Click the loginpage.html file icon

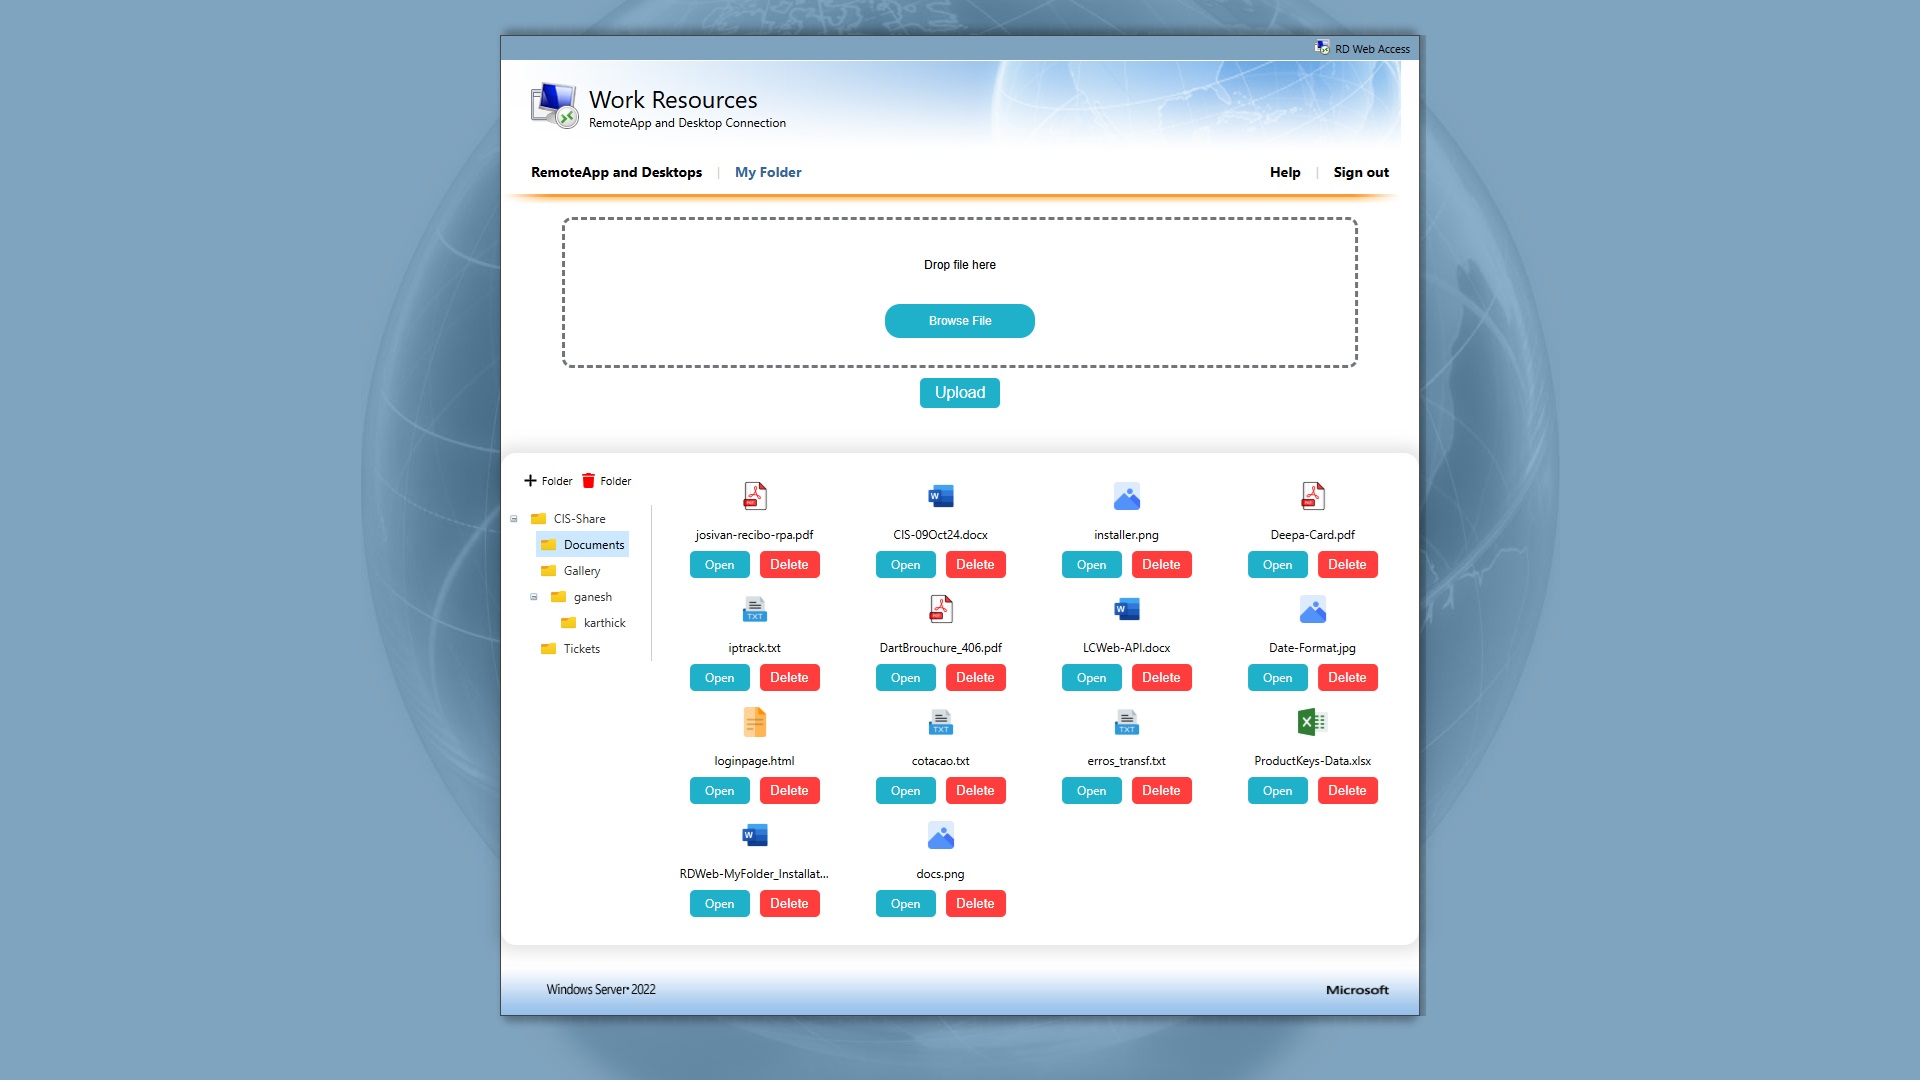pos(755,722)
